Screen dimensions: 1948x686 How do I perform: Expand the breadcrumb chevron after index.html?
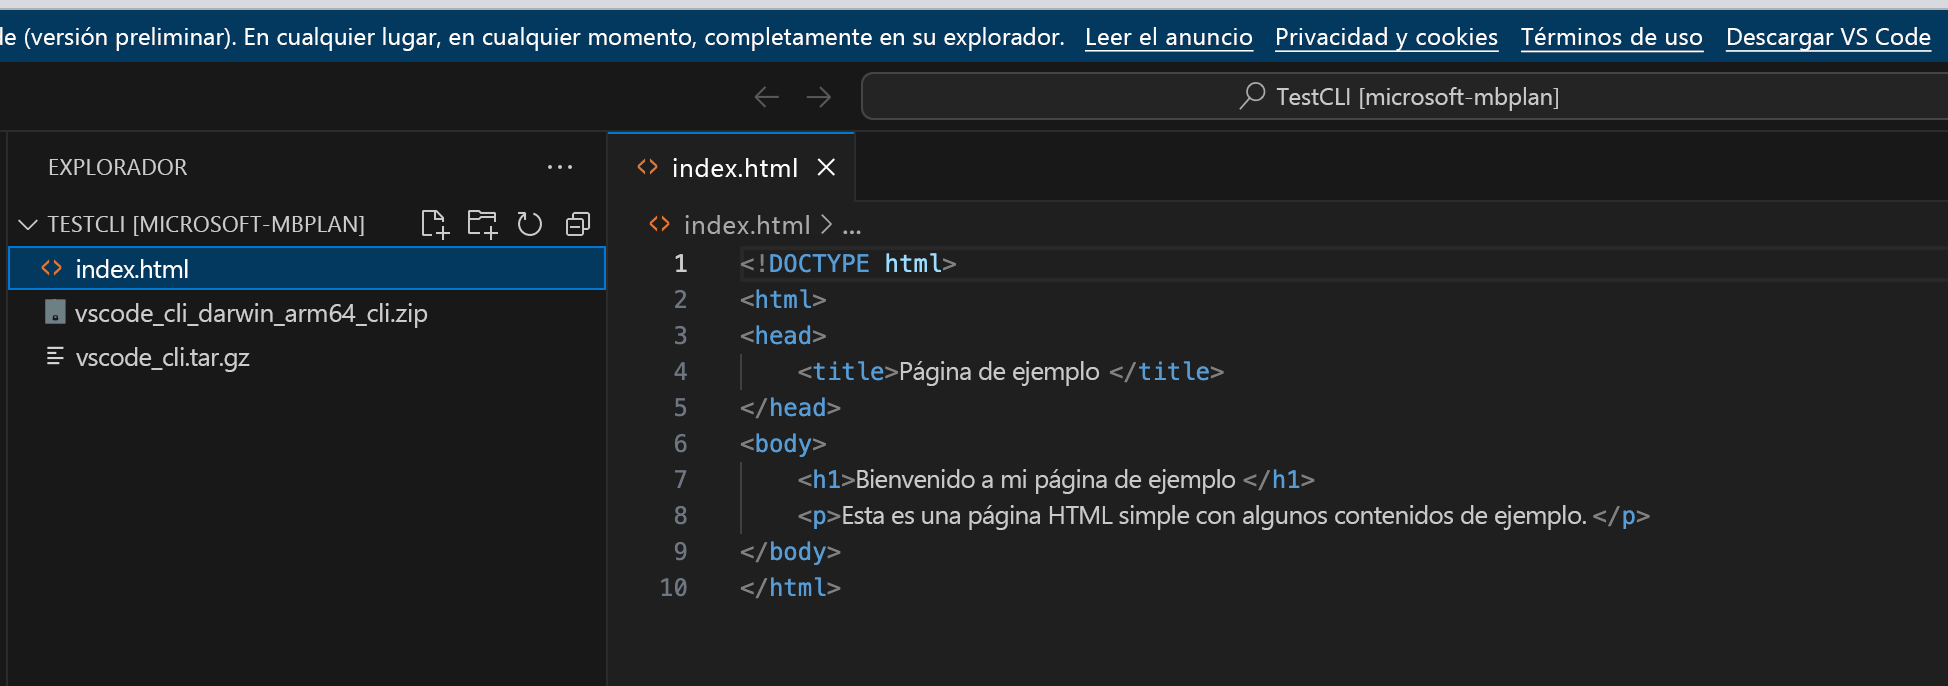pyautogui.click(x=826, y=225)
